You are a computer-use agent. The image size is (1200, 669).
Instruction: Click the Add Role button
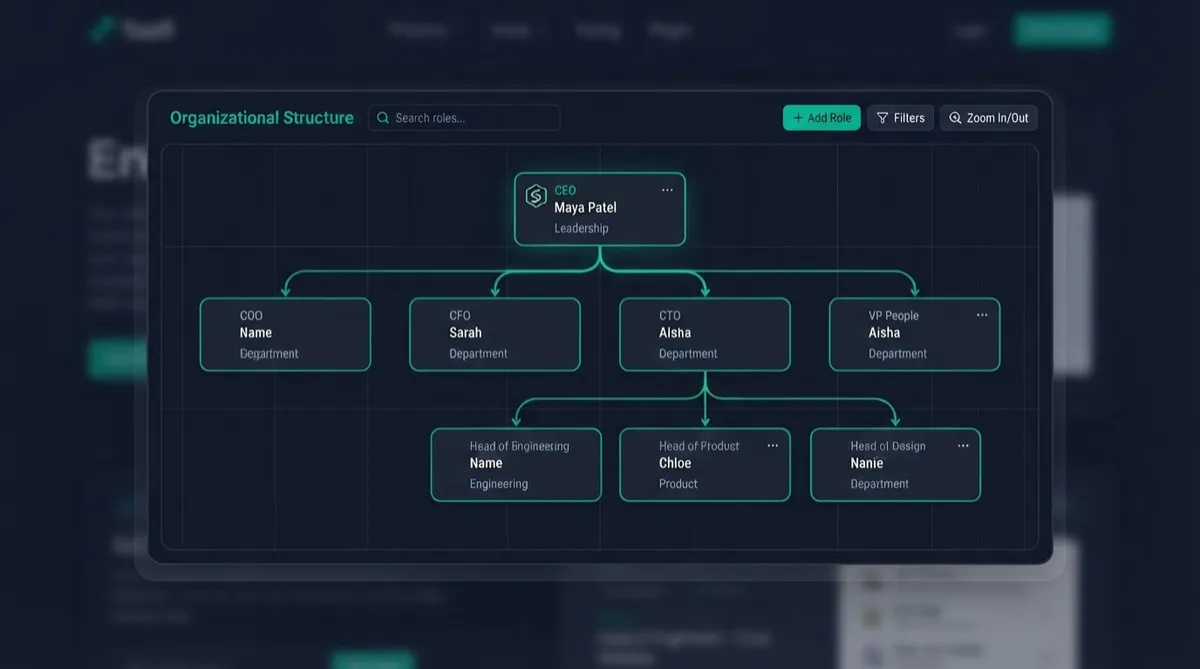click(821, 118)
